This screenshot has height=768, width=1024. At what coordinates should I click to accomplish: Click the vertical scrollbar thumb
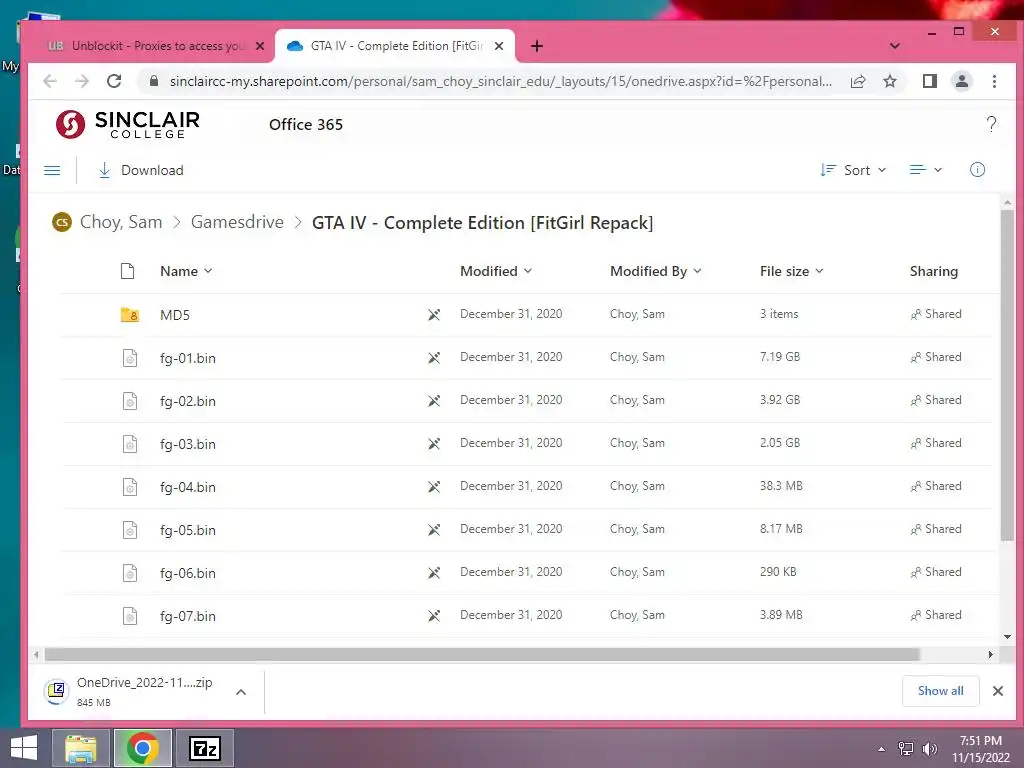click(x=1007, y=376)
